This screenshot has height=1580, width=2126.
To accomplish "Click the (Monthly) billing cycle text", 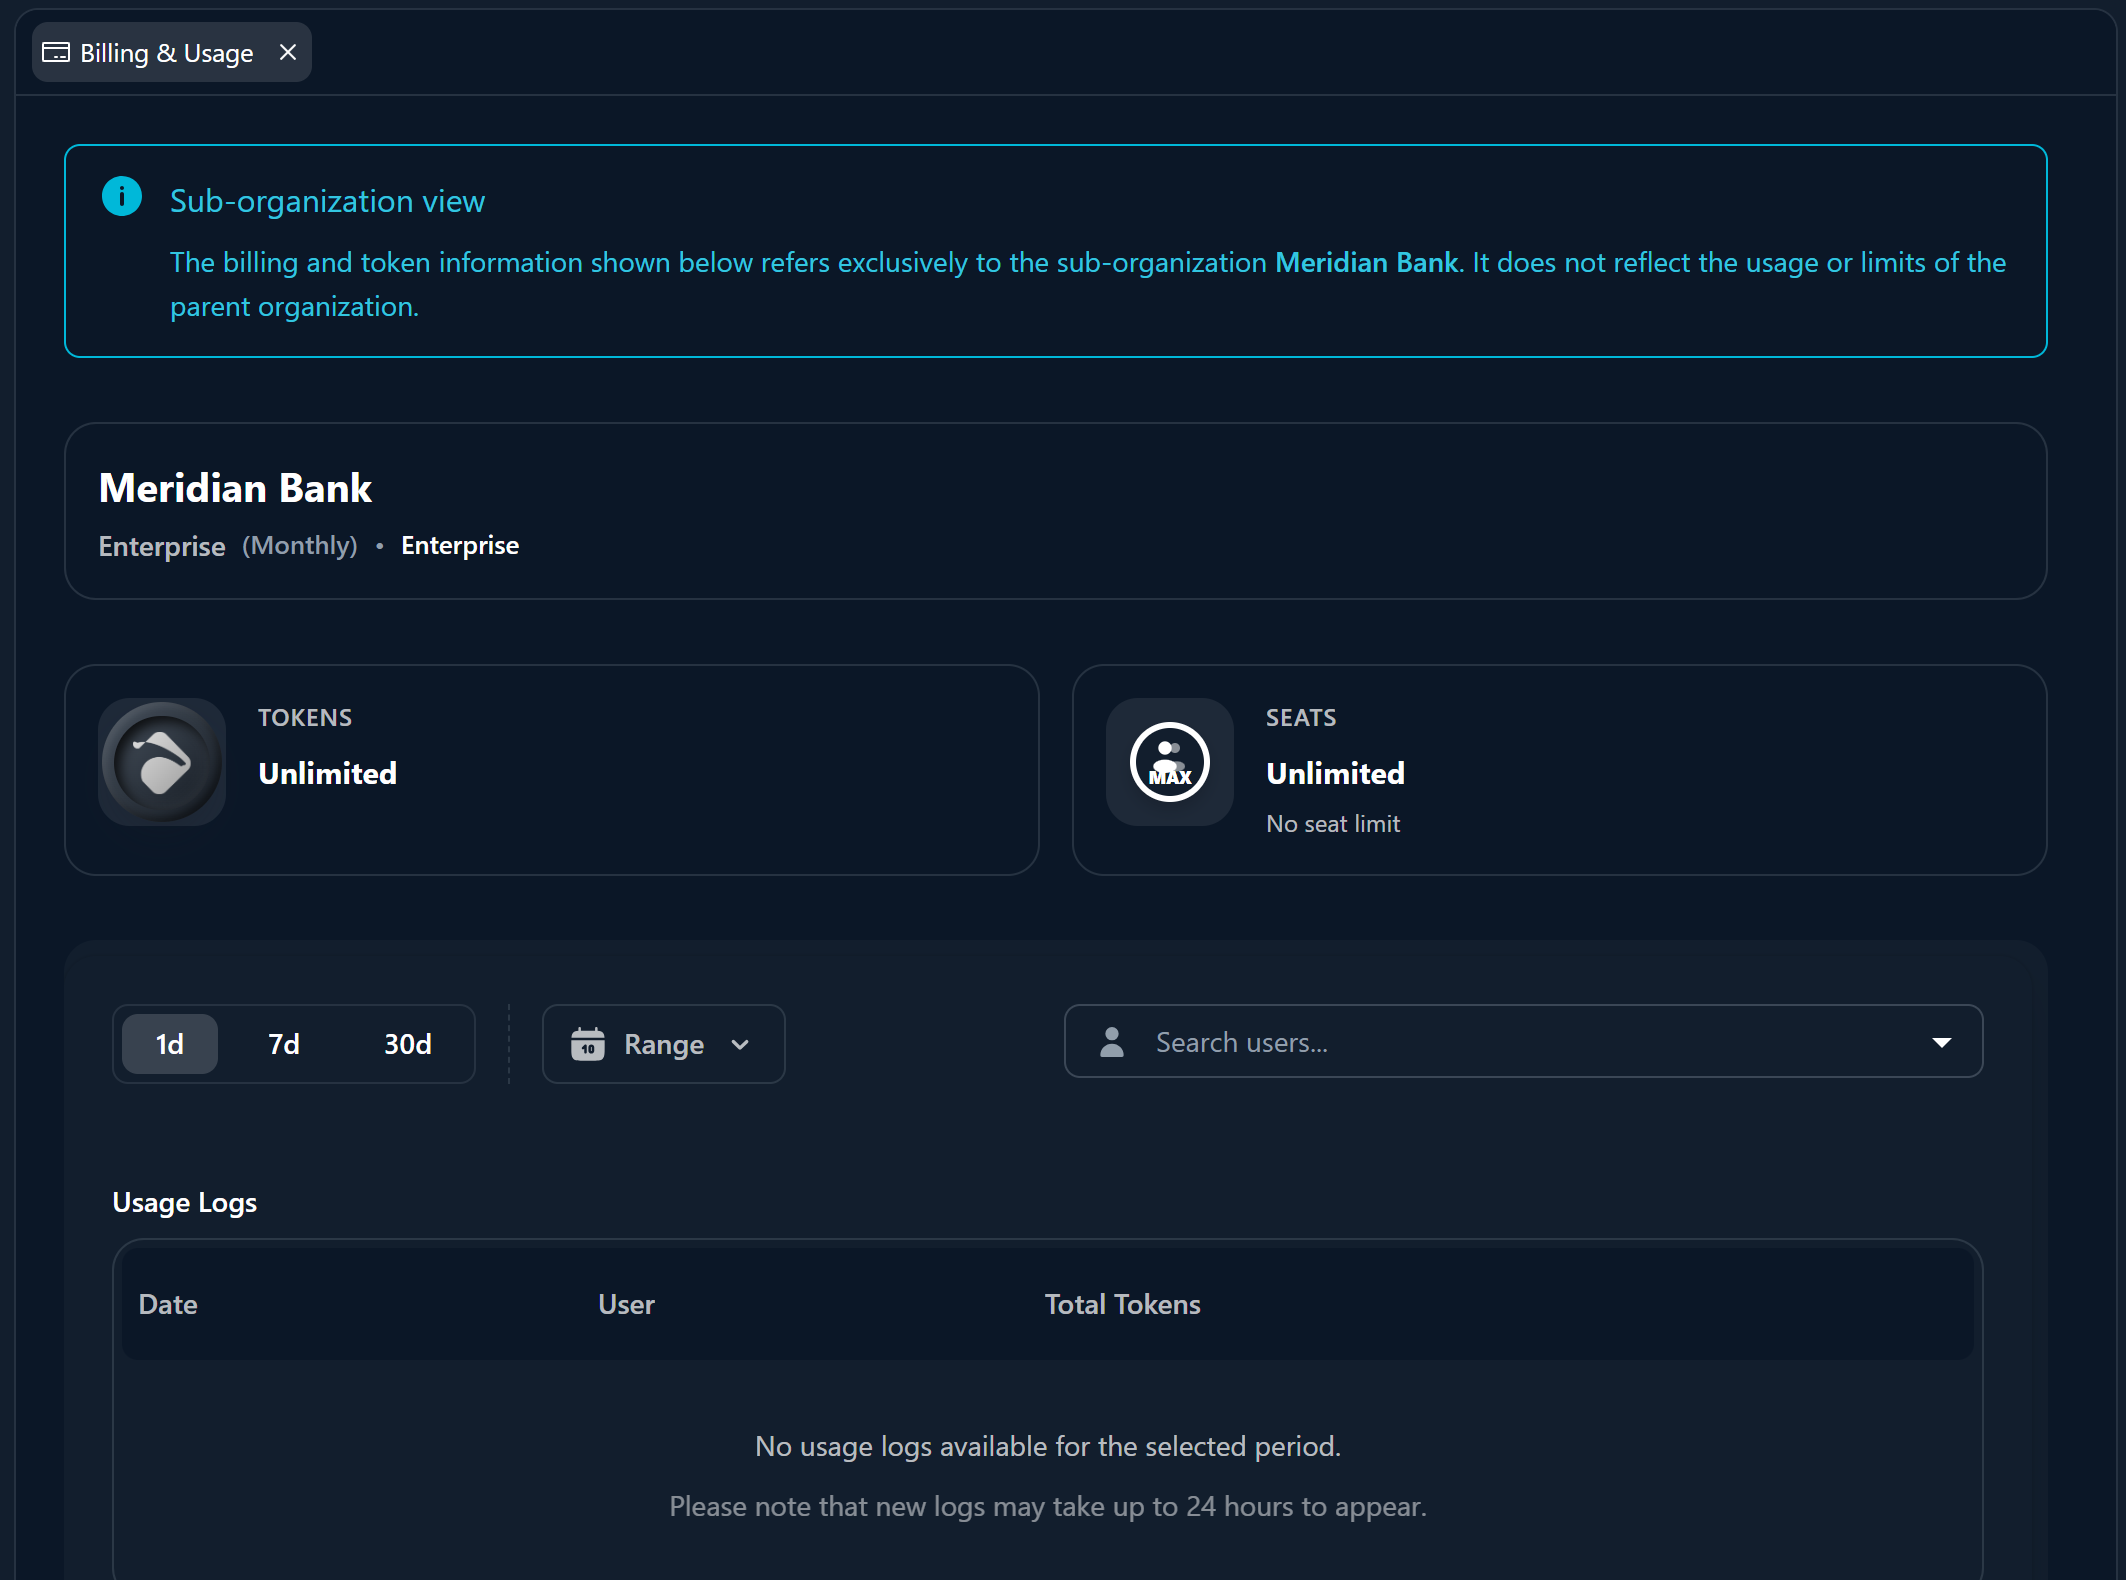I will coord(299,545).
